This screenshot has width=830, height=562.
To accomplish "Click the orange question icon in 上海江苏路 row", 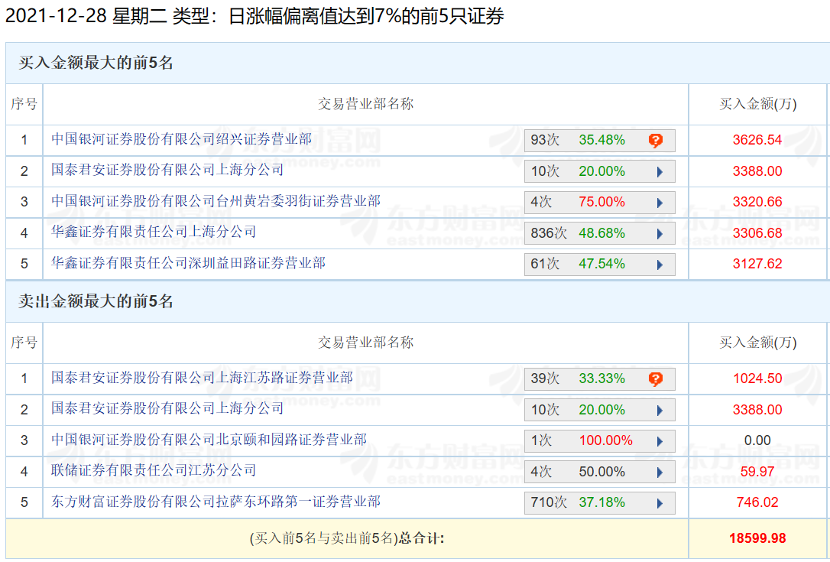I will (656, 379).
